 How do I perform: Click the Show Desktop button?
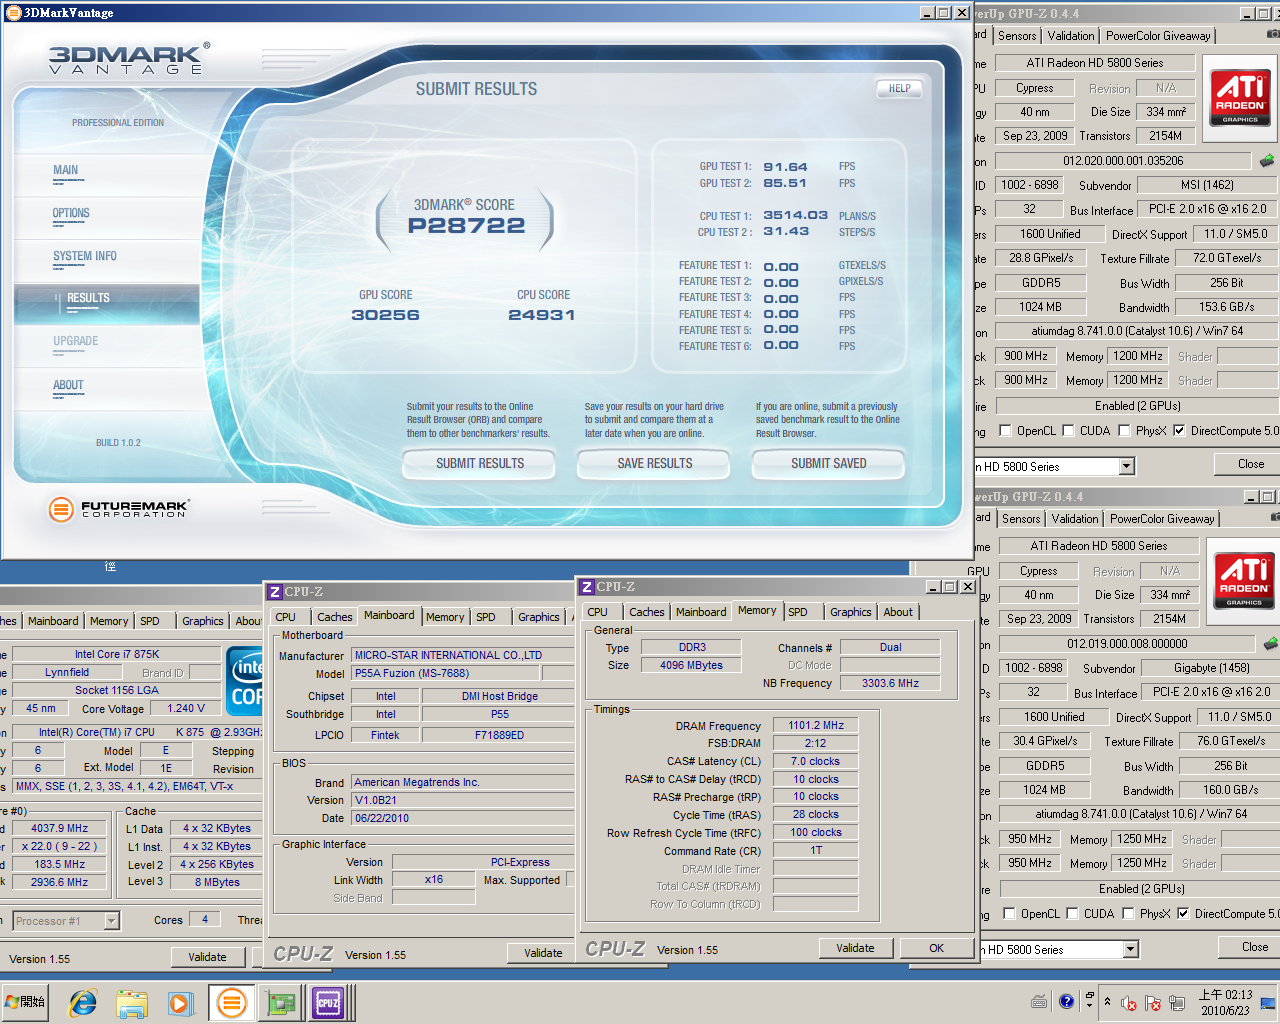[x=1270, y=1002]
